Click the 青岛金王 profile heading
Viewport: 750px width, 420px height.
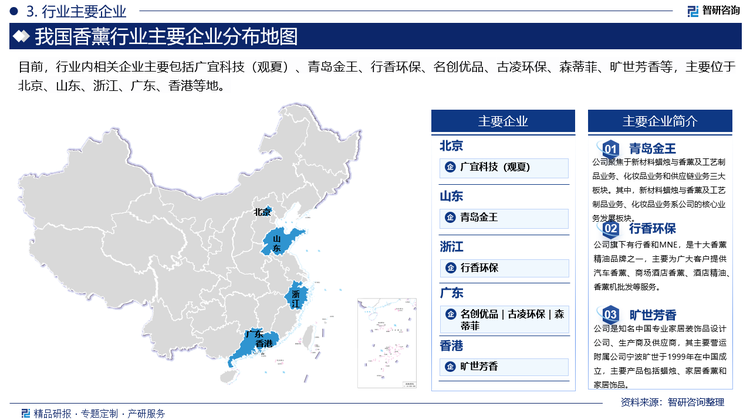click(652, 149)
